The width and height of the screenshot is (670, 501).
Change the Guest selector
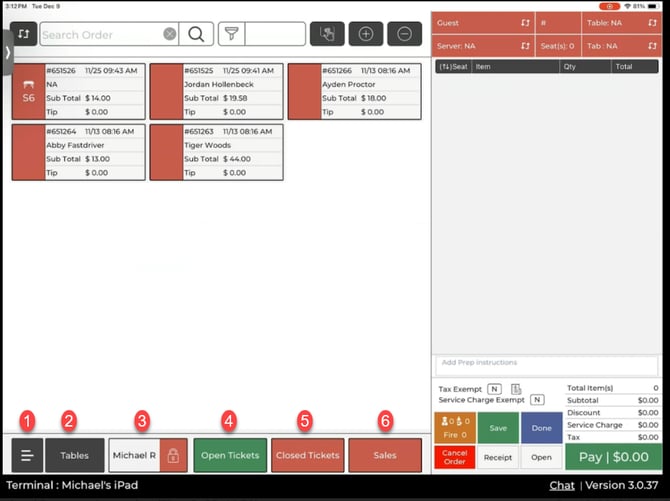tap(482, 23)
